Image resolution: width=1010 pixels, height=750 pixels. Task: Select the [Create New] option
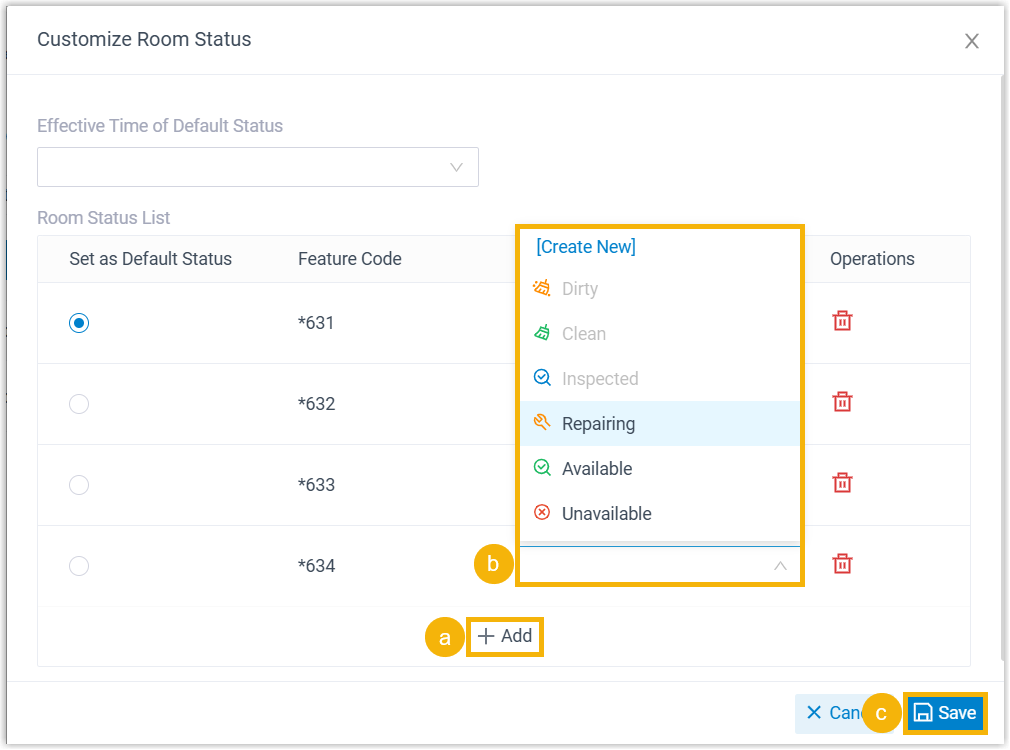click(586, 247)
